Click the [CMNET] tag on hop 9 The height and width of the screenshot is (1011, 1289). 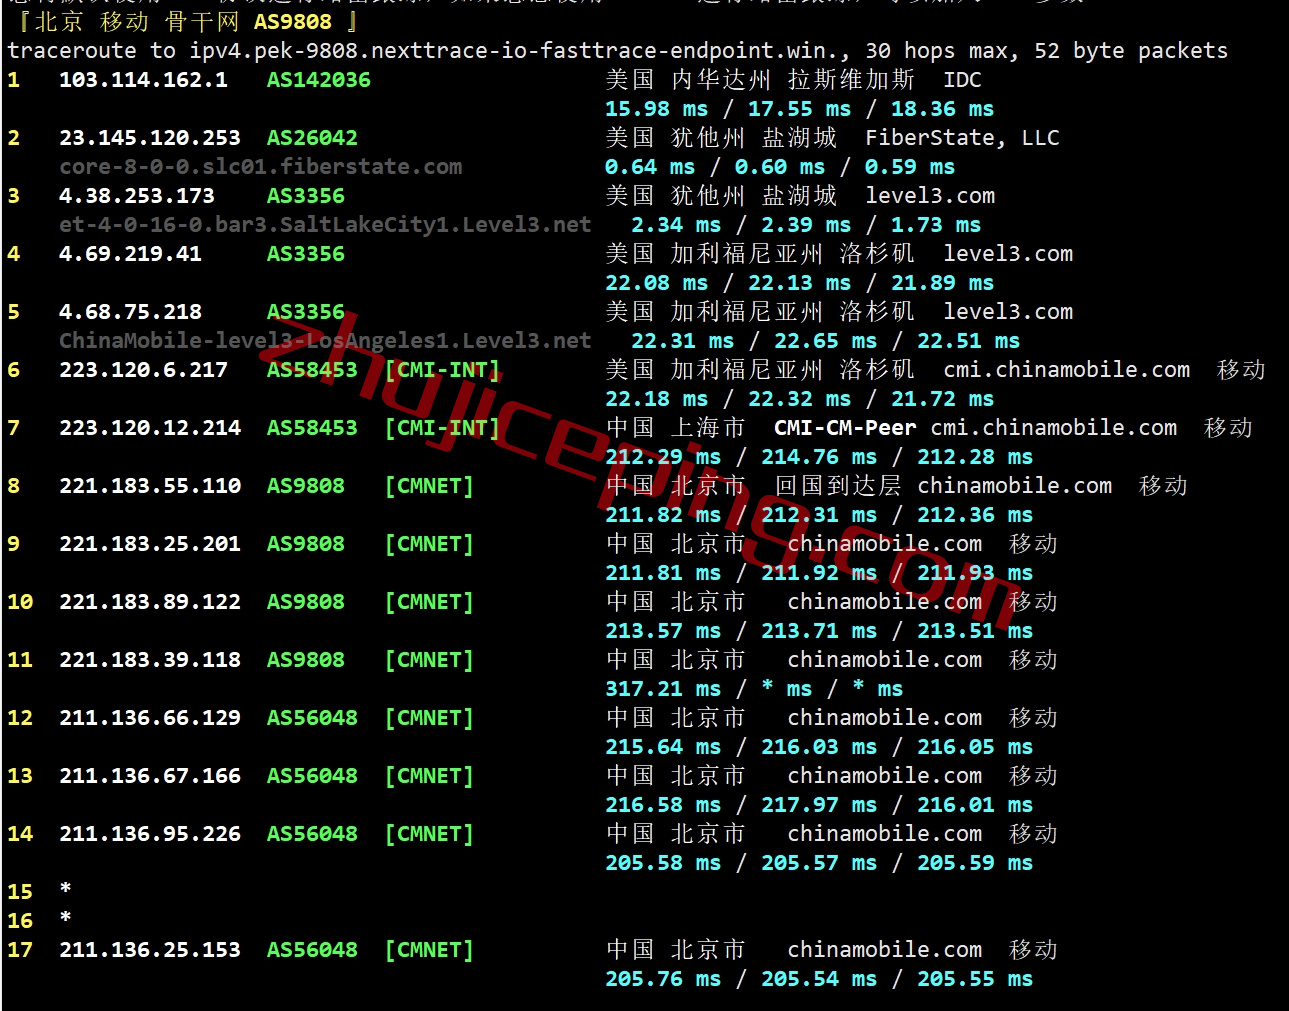[429, 544]
